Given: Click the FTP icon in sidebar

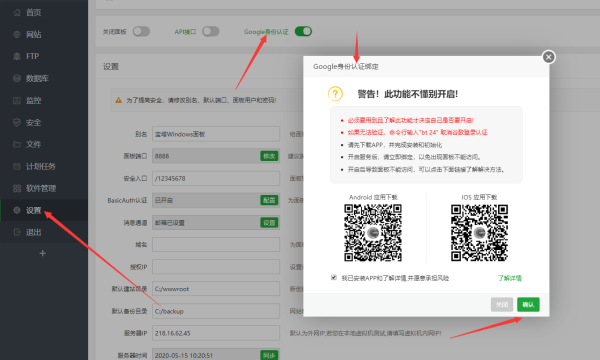Looking at the screenshot, I should point(17,56).
